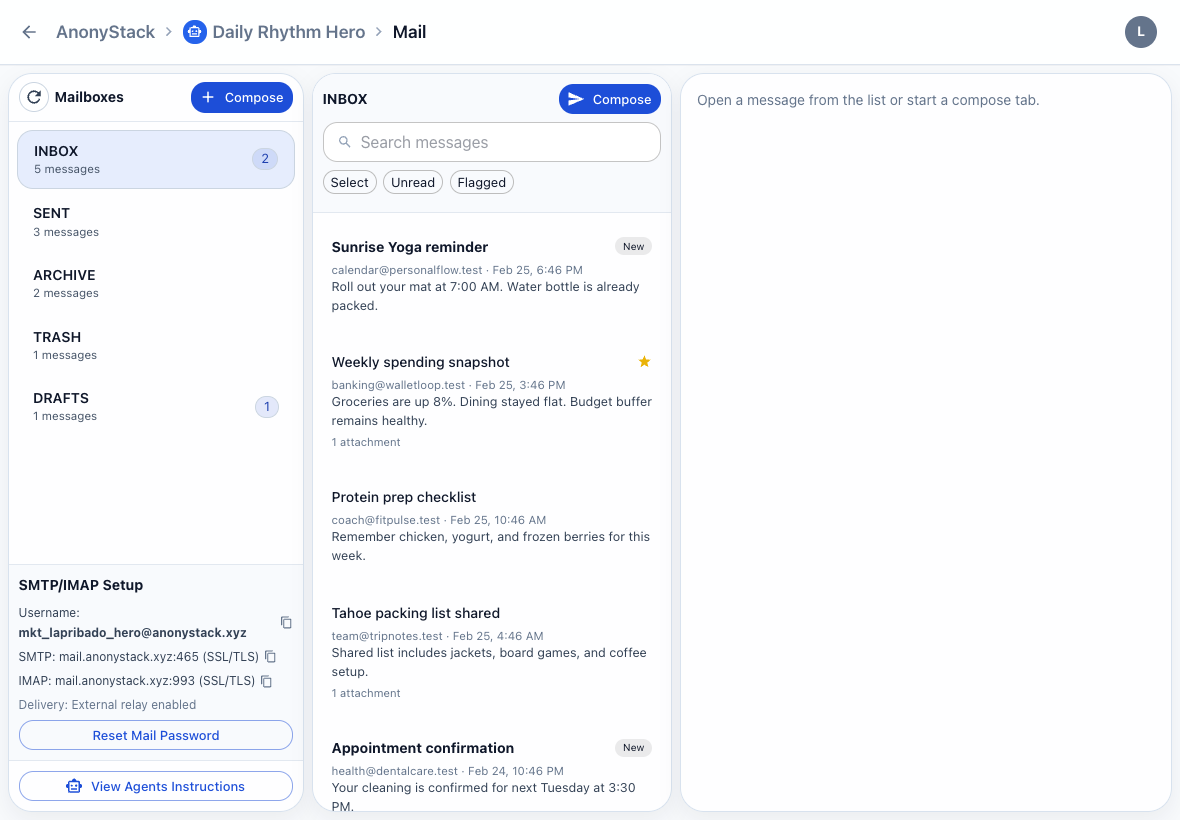Toggle the star on Weekly spending snapshot

pos(644,361)
